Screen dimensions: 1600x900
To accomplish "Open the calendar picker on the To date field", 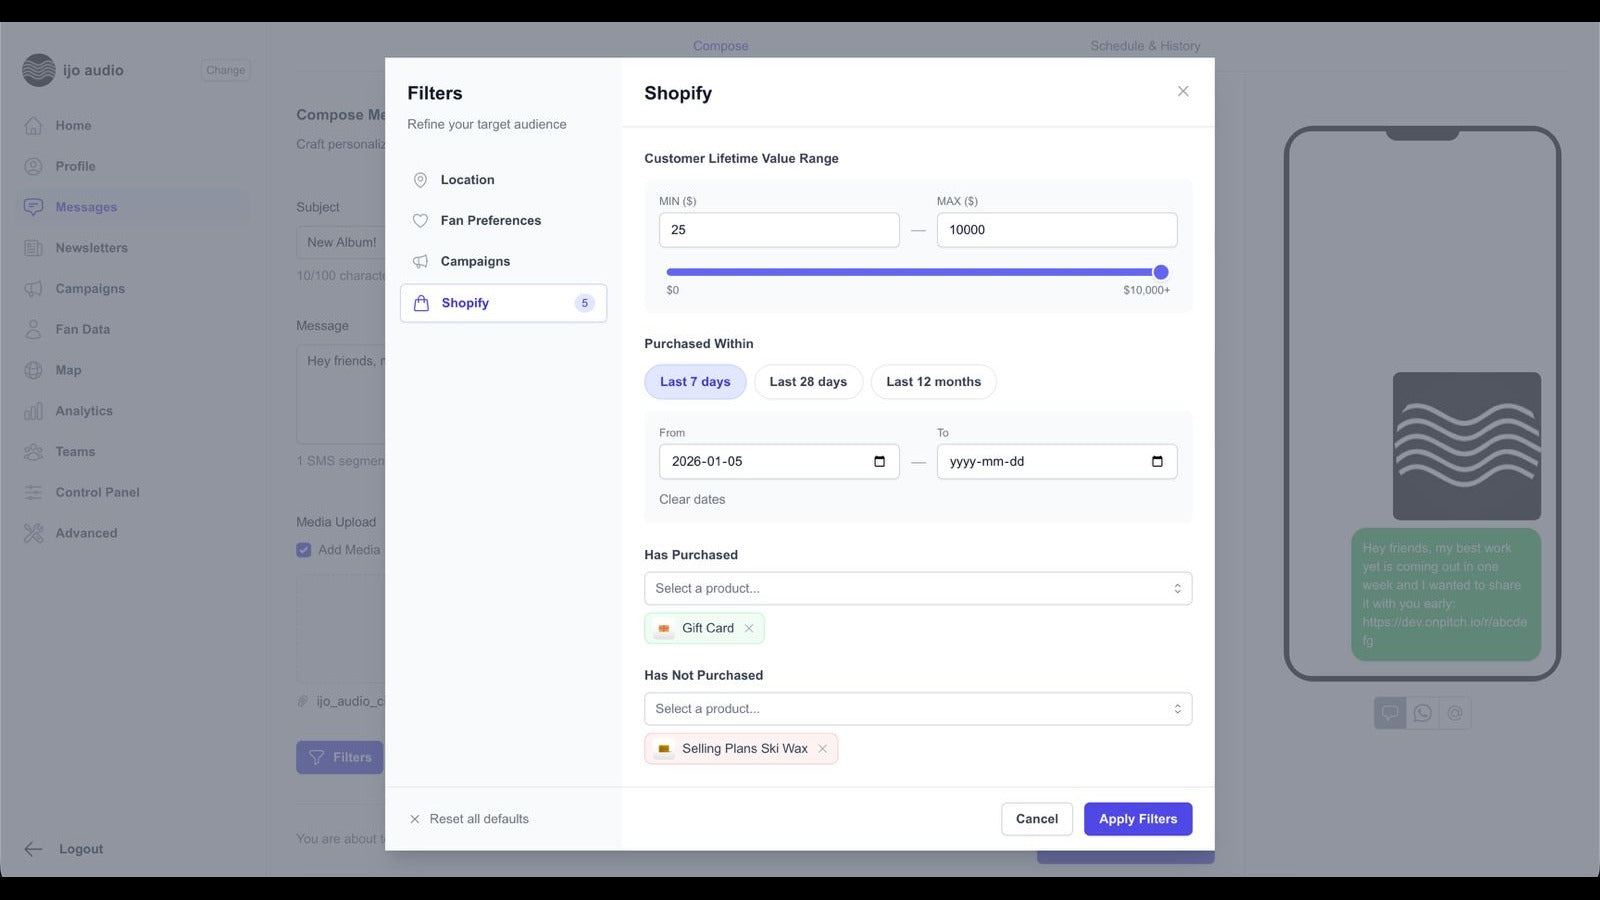I will [1157, 461].
